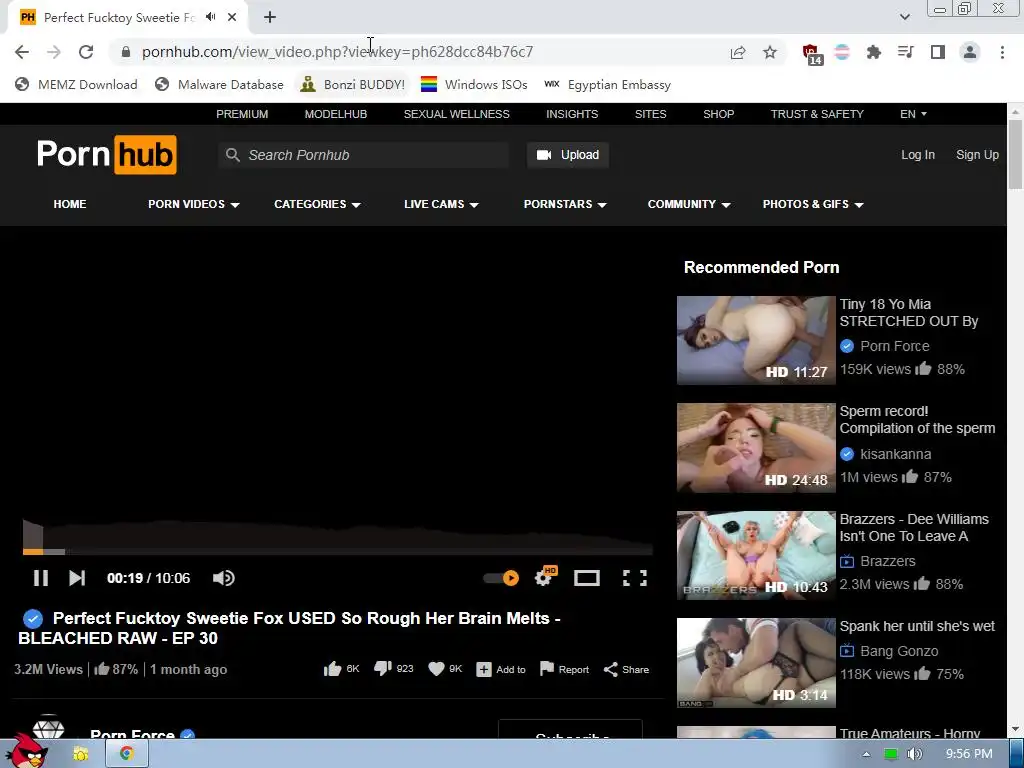Open Chrome from the taskbar
The image size is (1024, 768).
127,754
